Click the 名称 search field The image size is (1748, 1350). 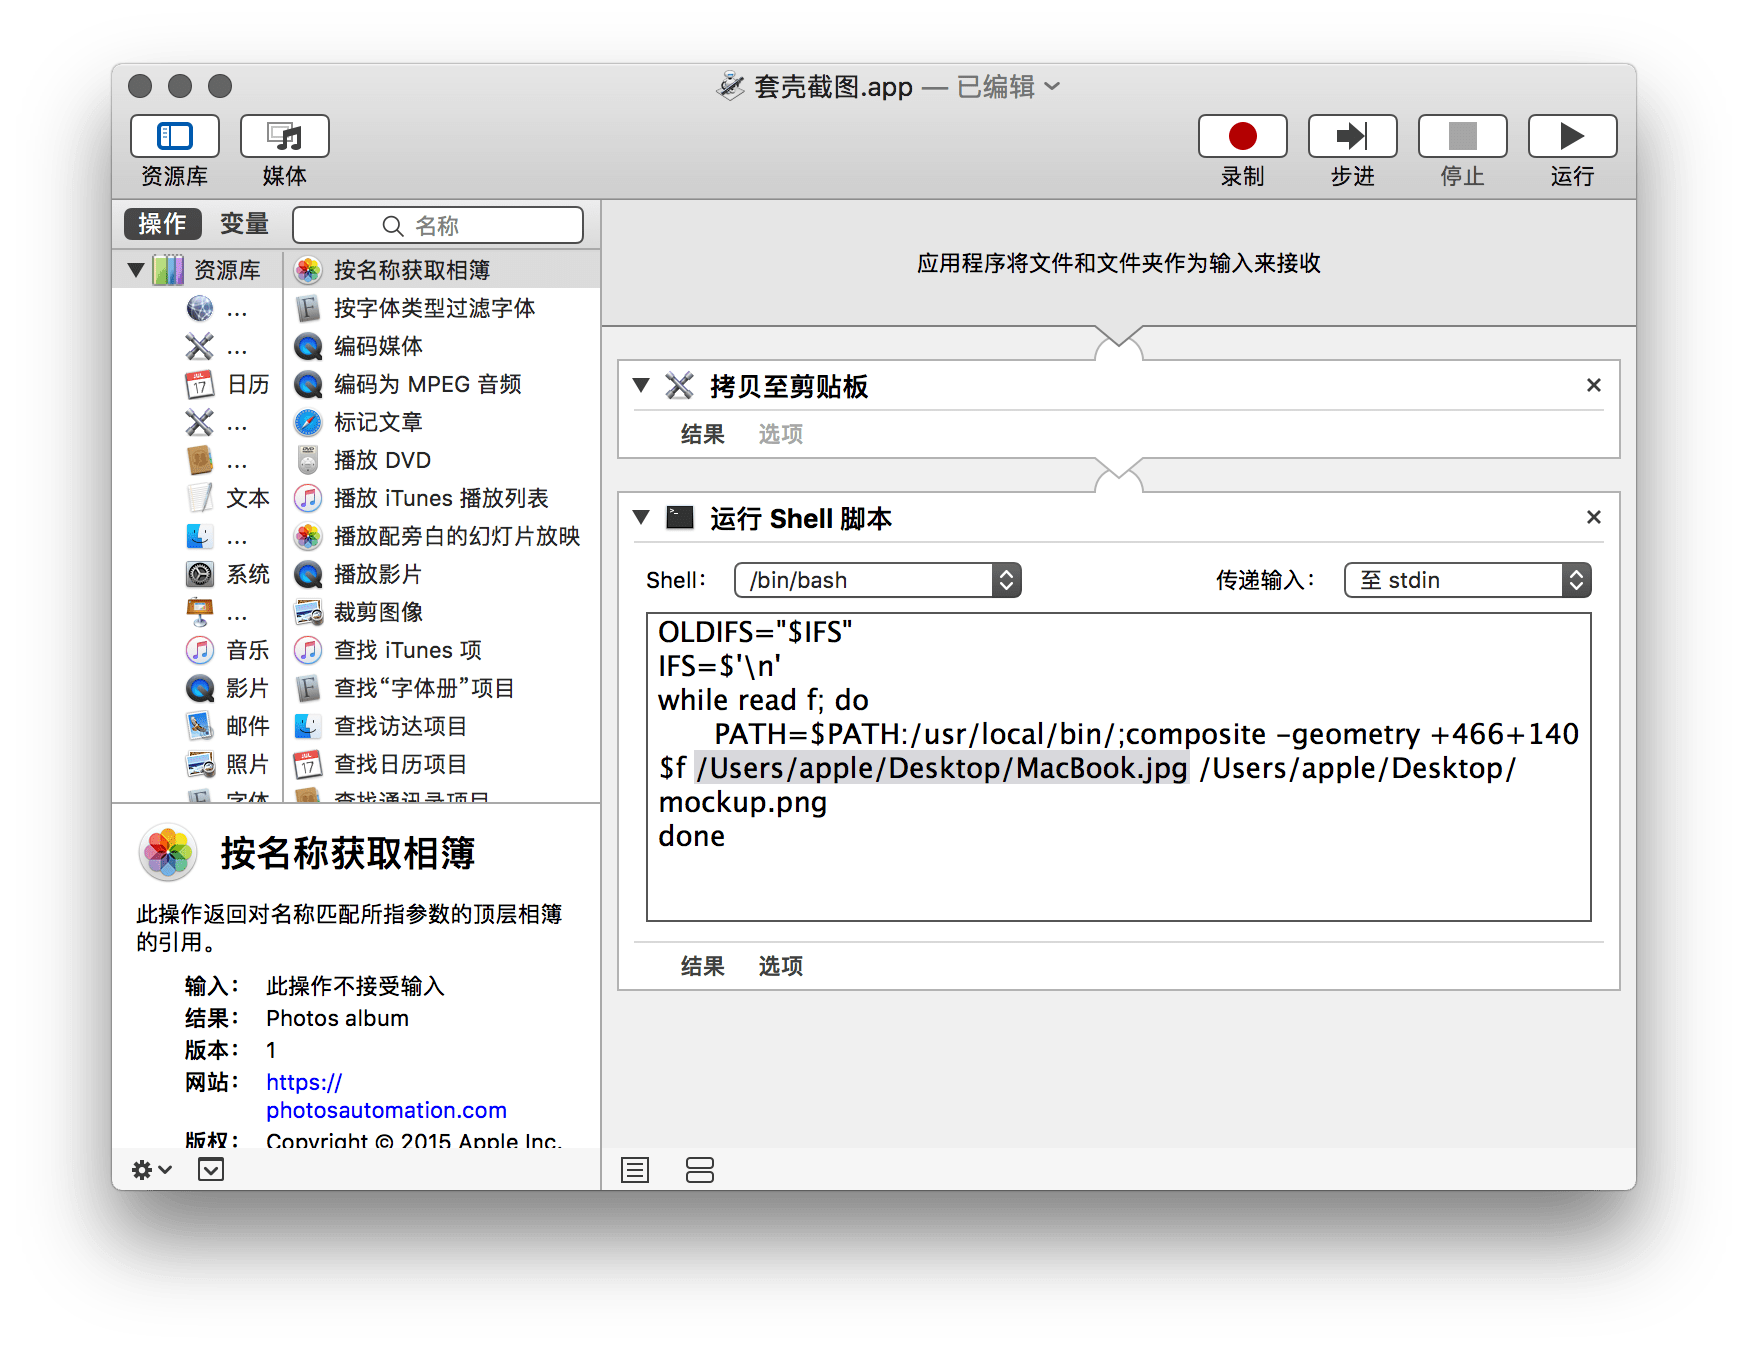(438, 226)
